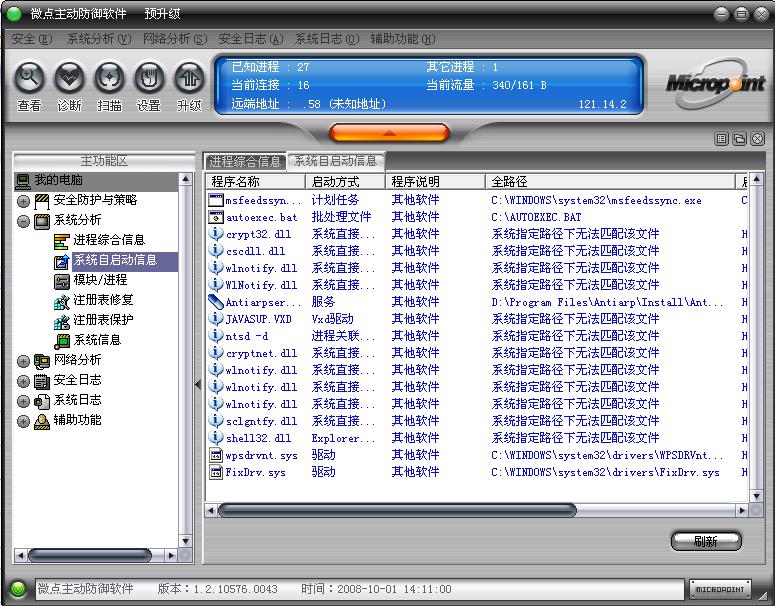Viewport: 775px width, 606px height.
Task: Expand the 安全防护与策略 tree node
Action: (23, 201)
